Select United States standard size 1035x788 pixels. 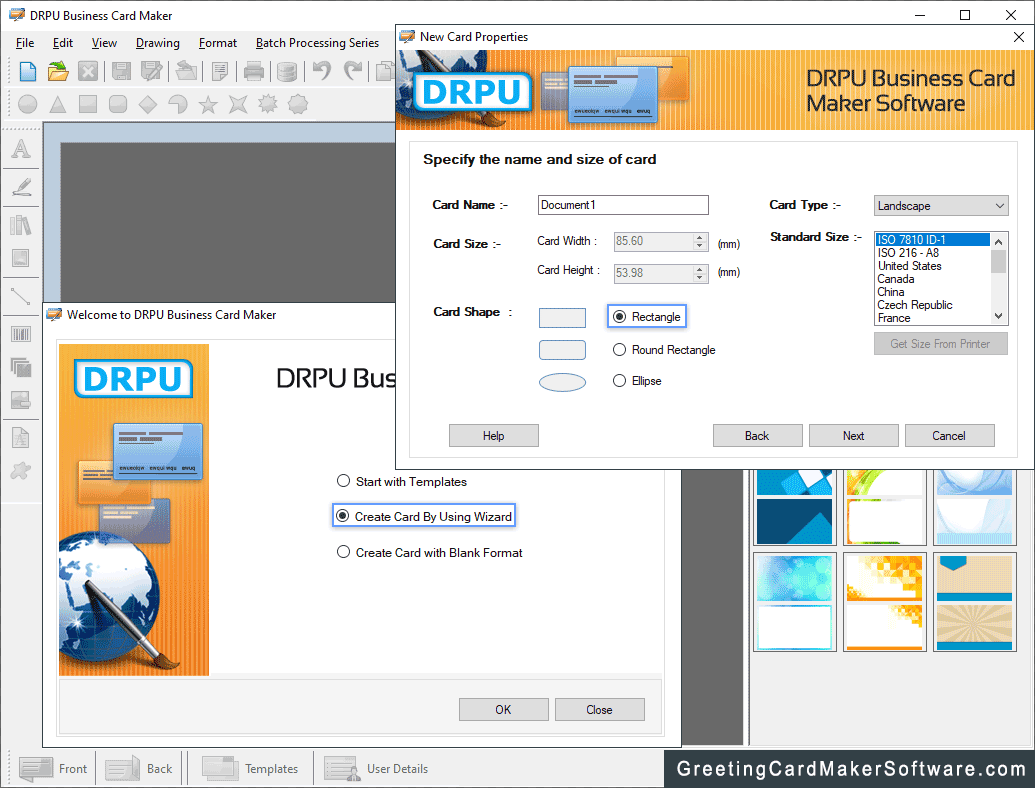tap(933, 266)
